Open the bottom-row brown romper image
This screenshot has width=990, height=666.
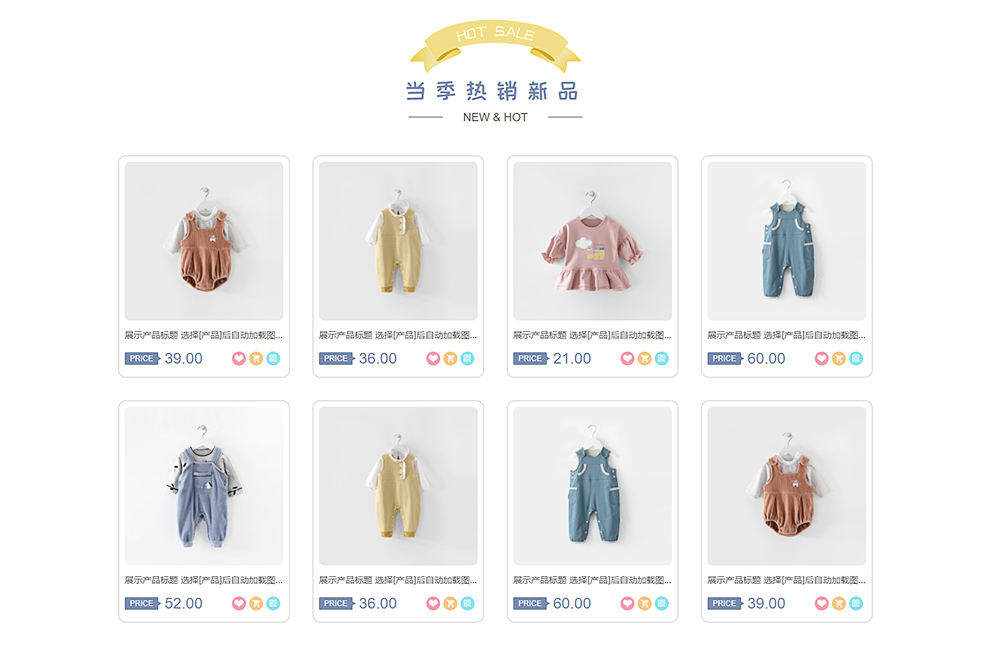[787, 486]
